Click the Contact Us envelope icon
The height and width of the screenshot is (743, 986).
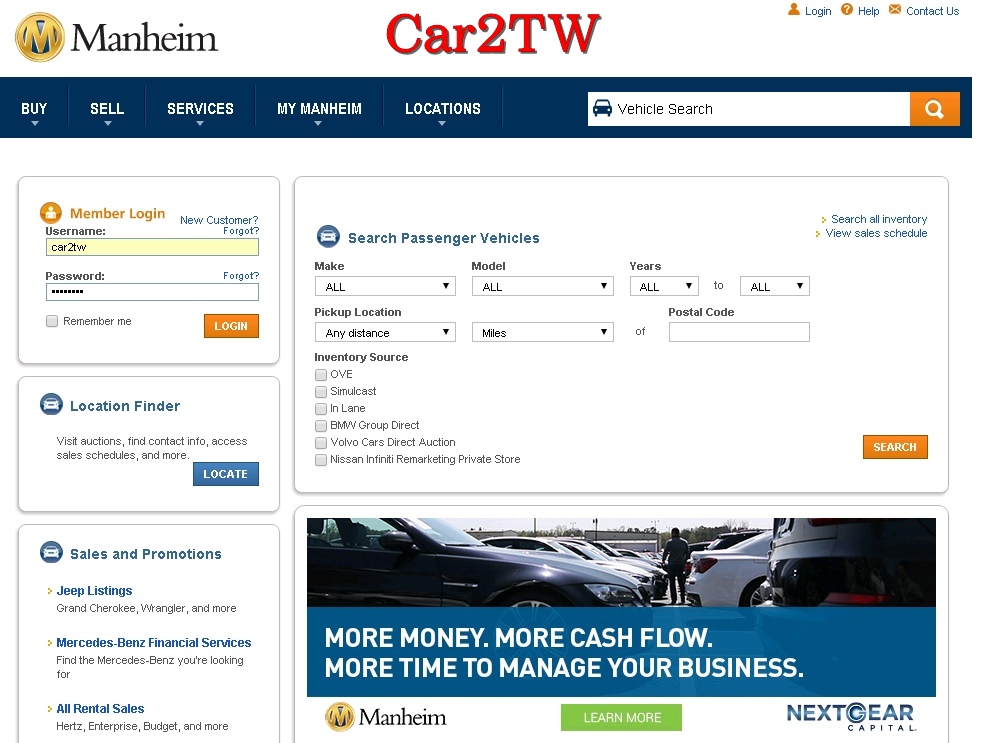pyautogui.click(x=895, y=10)
